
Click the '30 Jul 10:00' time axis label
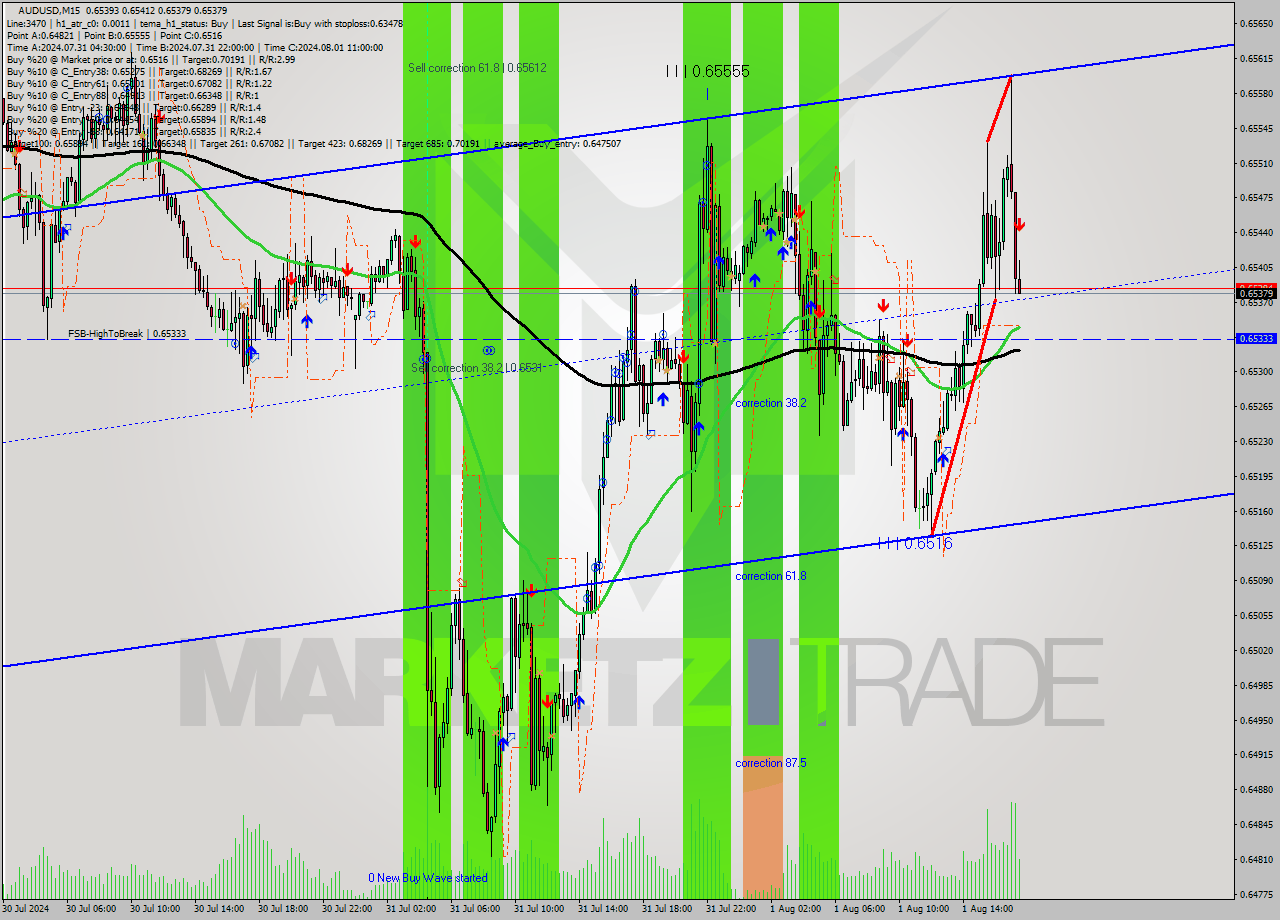pyautogui.click(x=155, y=909)
